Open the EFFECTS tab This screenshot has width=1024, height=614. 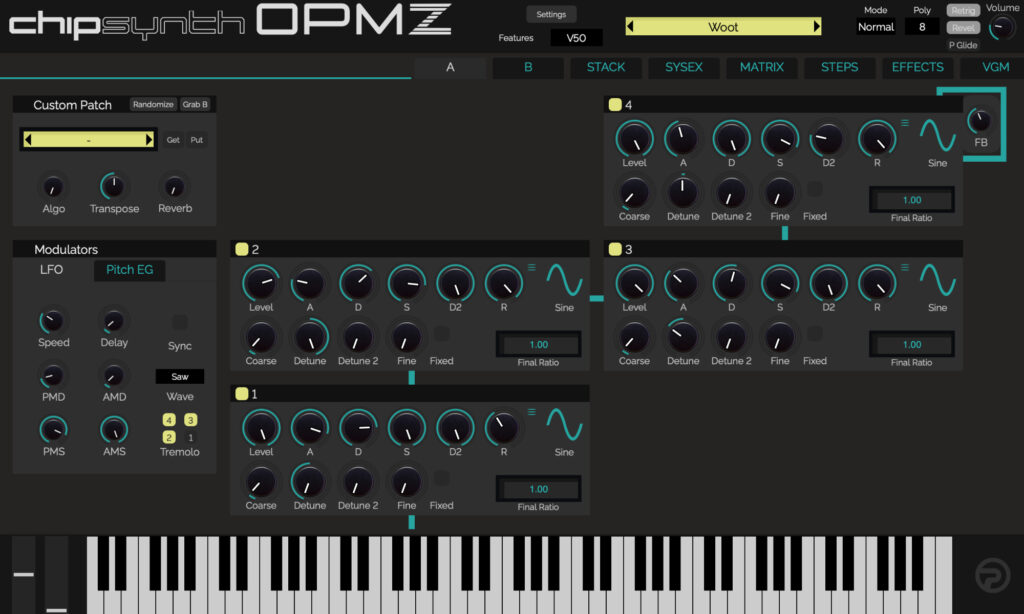(918, 67)
